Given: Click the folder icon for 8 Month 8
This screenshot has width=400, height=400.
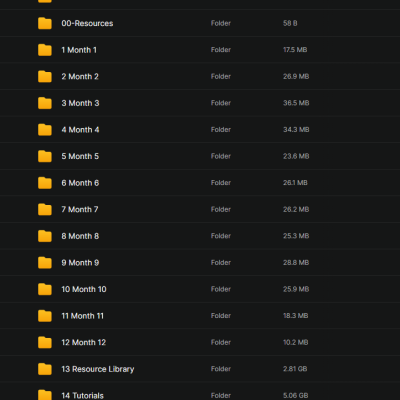Looking at the screenshot, I should 45,236.
